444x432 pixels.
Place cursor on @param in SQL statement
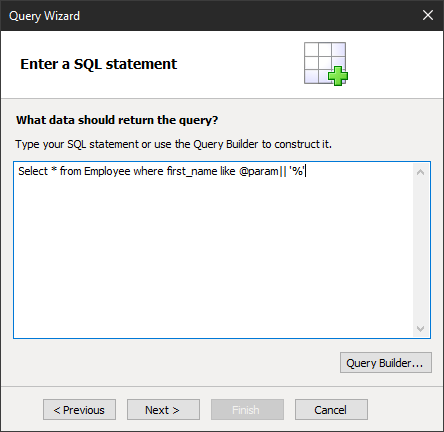pyautogui.click(x=259, y=171)
